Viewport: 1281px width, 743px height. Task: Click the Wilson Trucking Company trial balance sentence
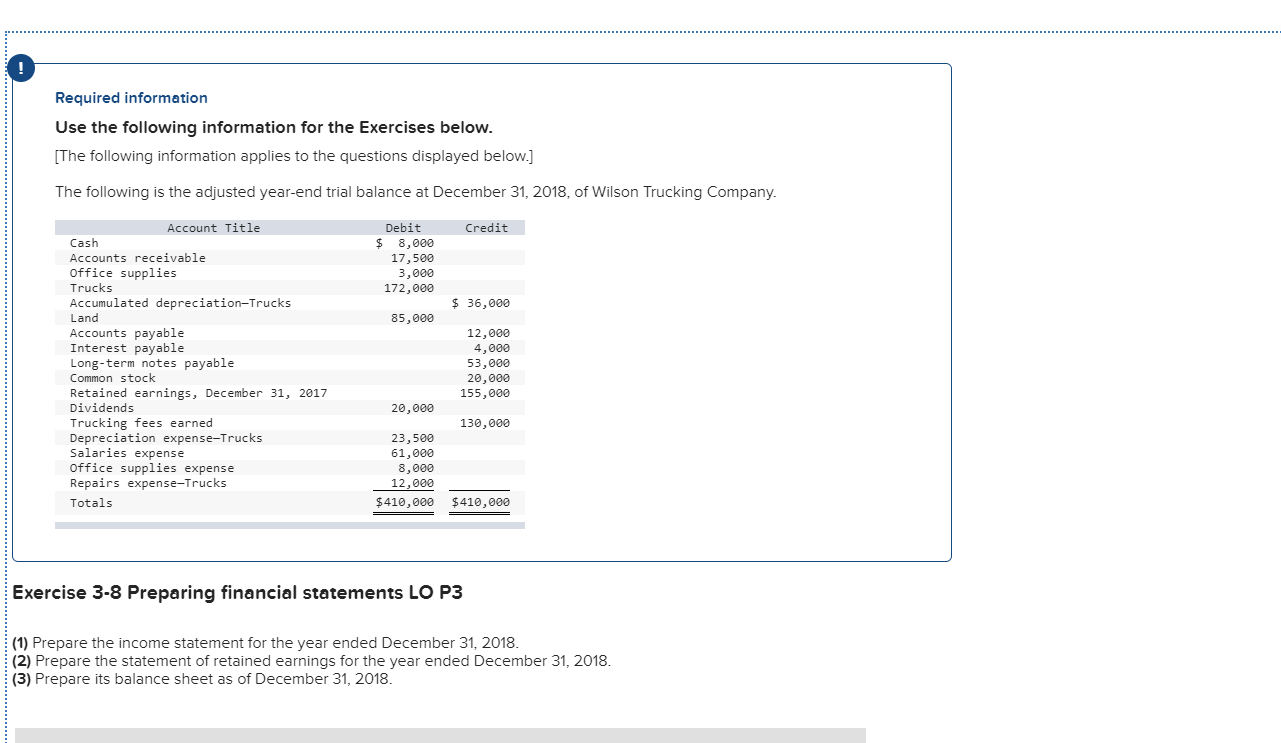(x=415, y=192)
